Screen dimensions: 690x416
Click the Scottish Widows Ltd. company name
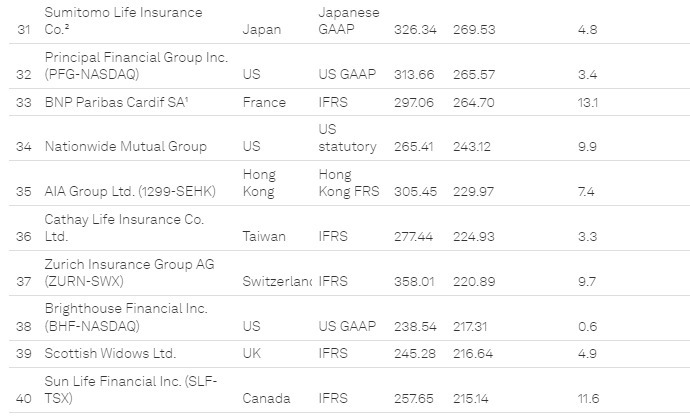110,353
